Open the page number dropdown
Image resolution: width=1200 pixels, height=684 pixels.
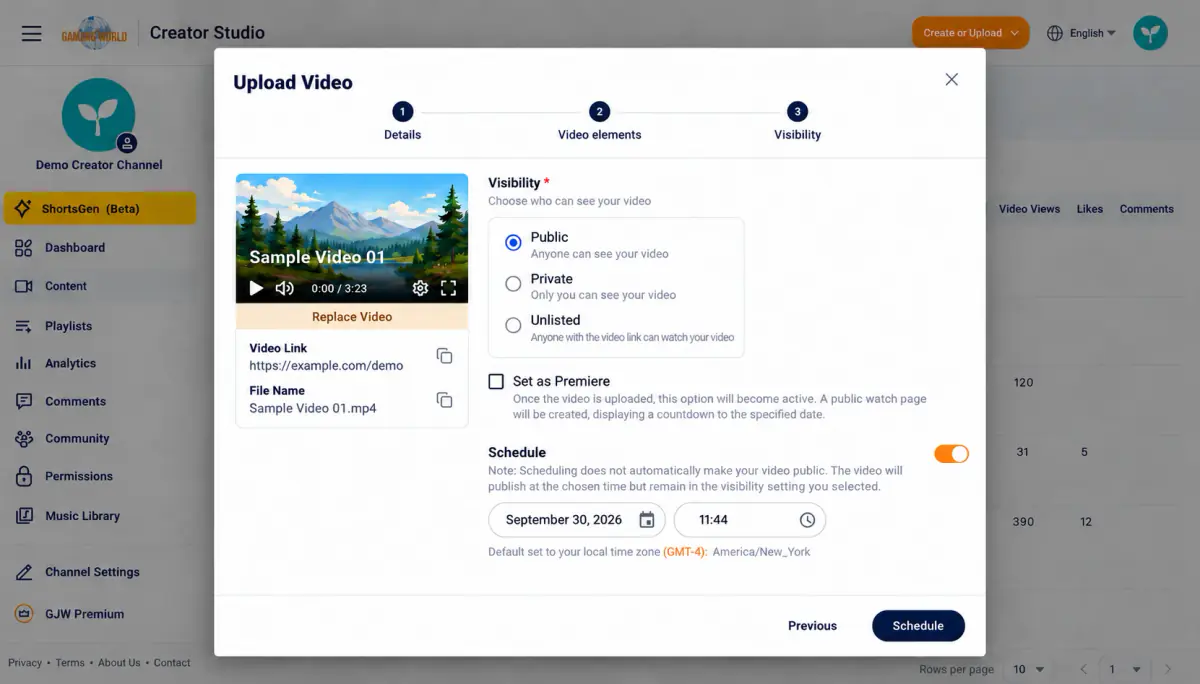[1124, 669]
